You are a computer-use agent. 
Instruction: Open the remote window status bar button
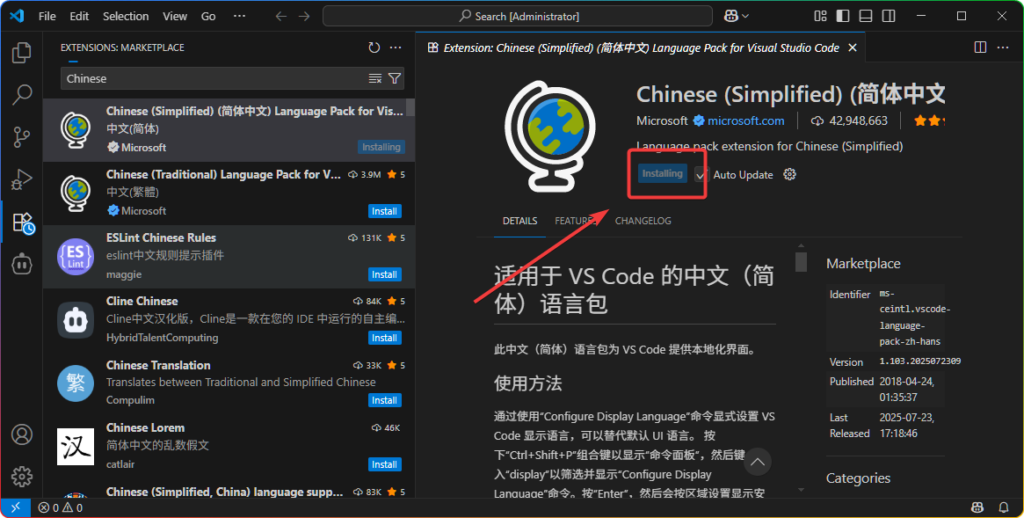[16, 507]
